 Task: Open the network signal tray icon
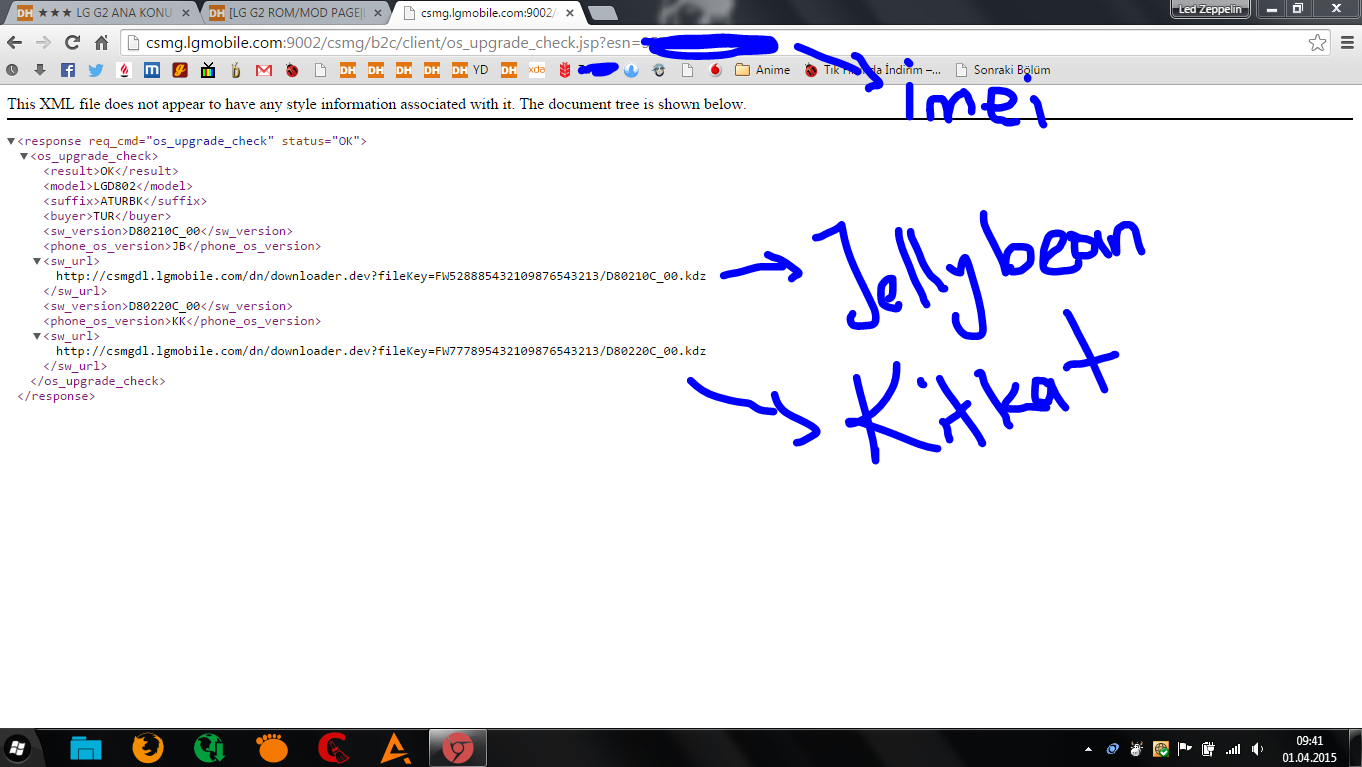pyautogui.click(x=1232, y=749)
